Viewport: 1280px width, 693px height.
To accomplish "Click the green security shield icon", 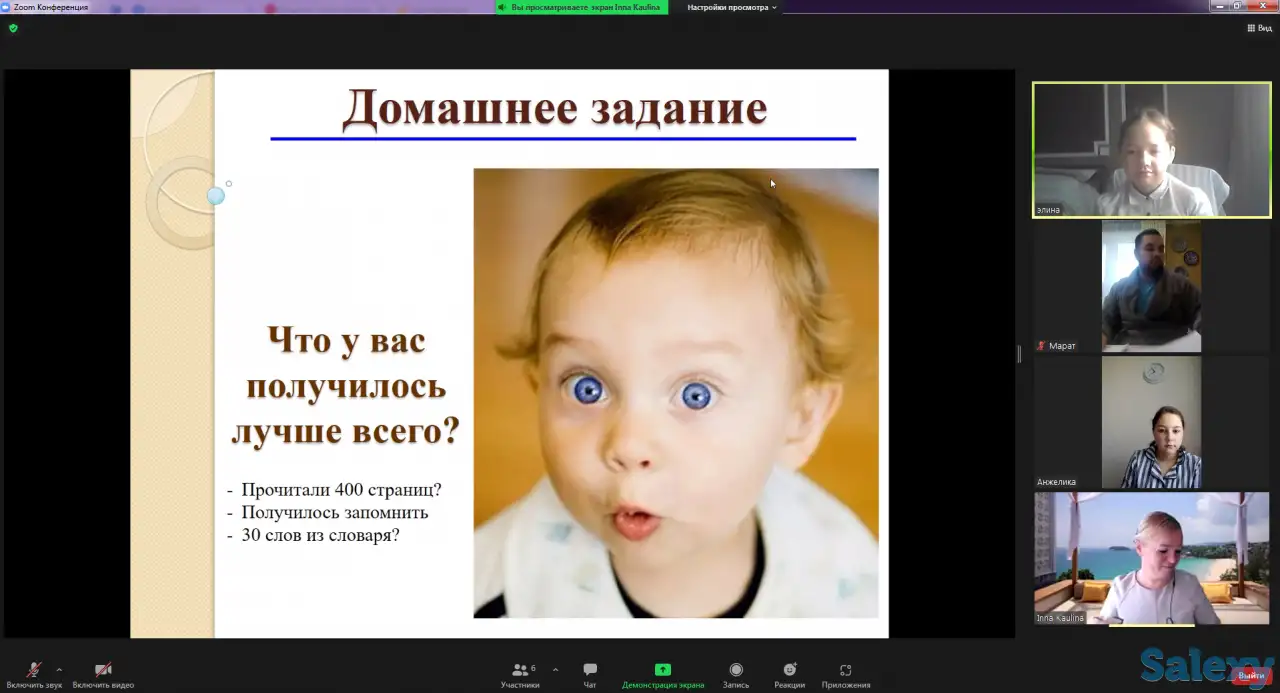I will coord(13,28).
